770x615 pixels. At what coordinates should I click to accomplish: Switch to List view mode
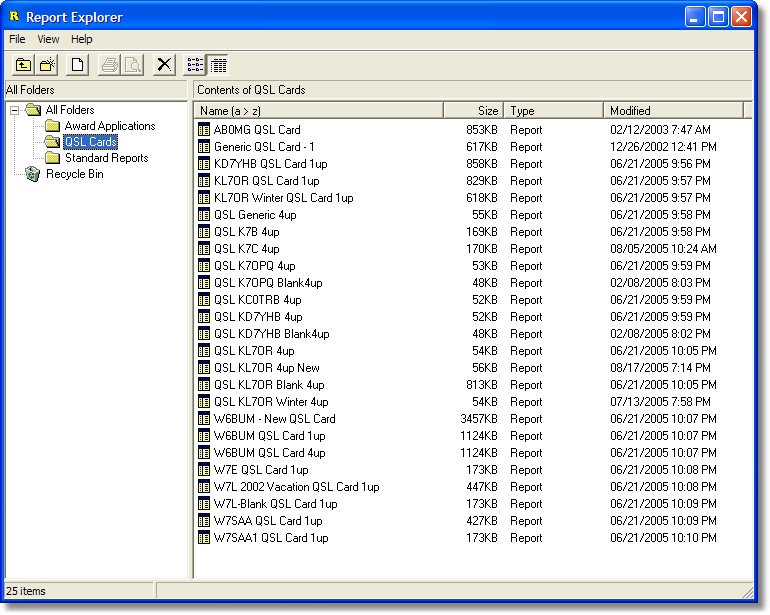196,65
